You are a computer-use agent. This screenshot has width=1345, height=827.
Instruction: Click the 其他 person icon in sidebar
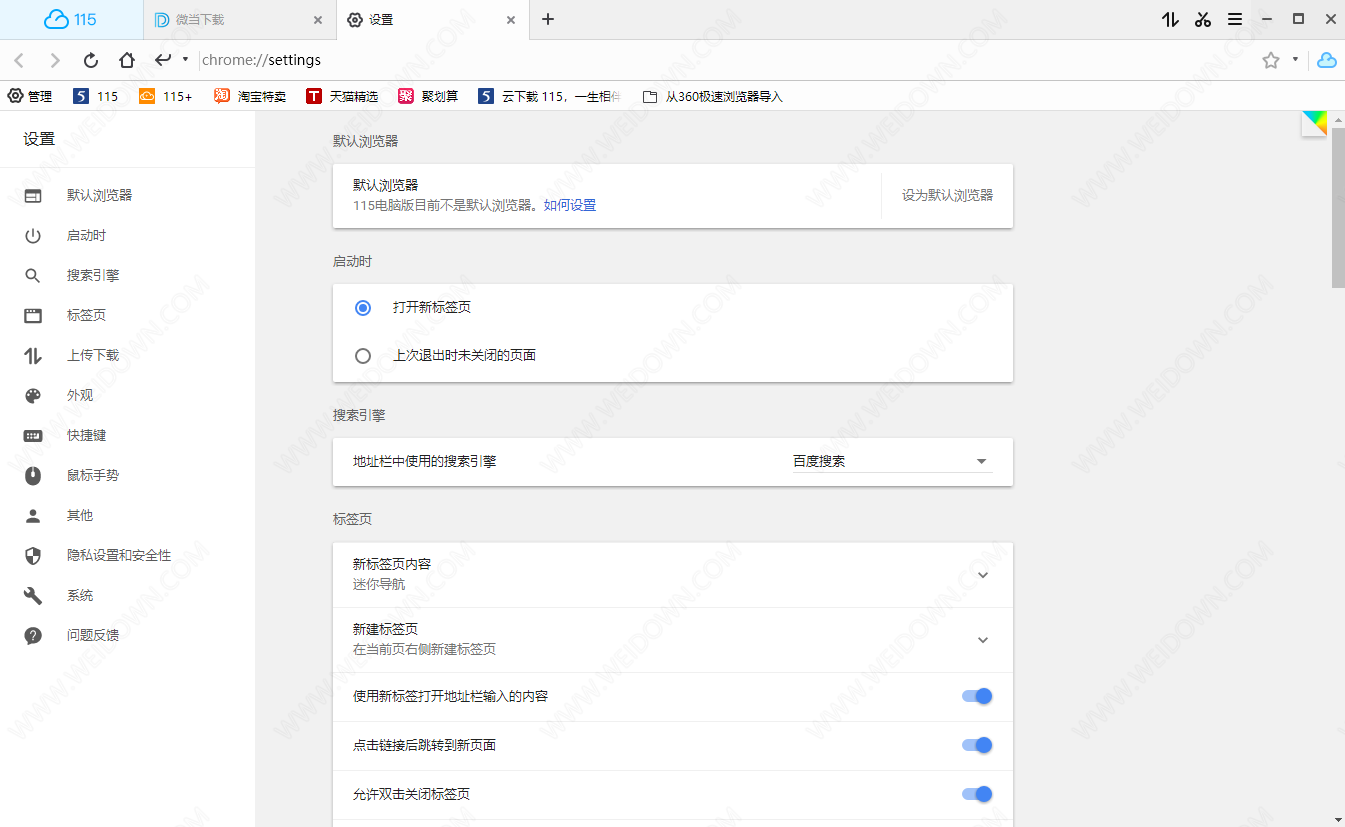33,515
